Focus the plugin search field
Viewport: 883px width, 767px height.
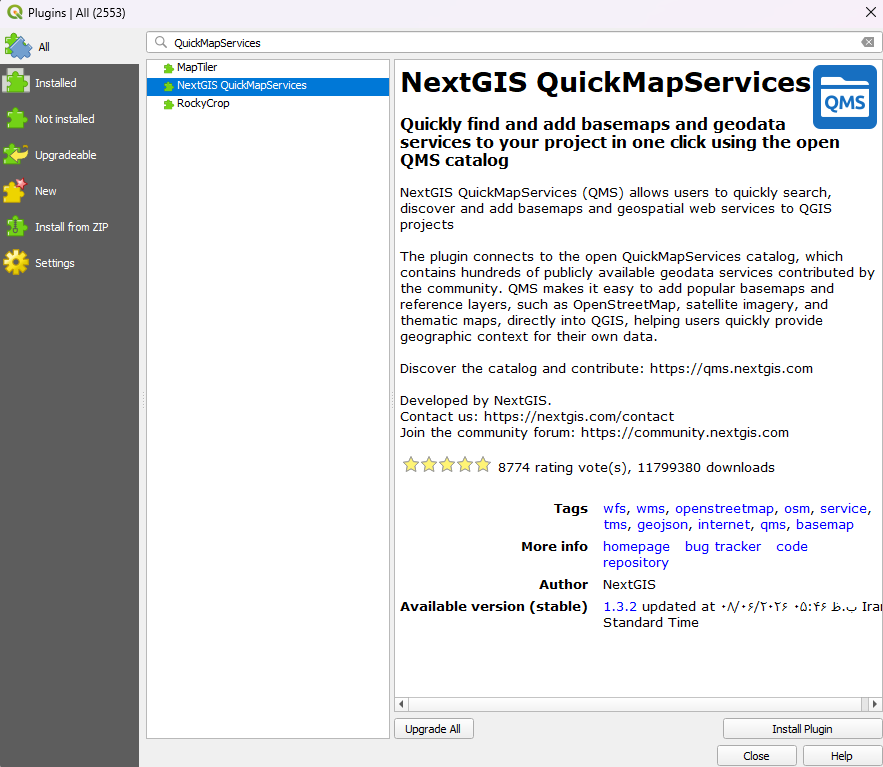[x=512, y=42]
